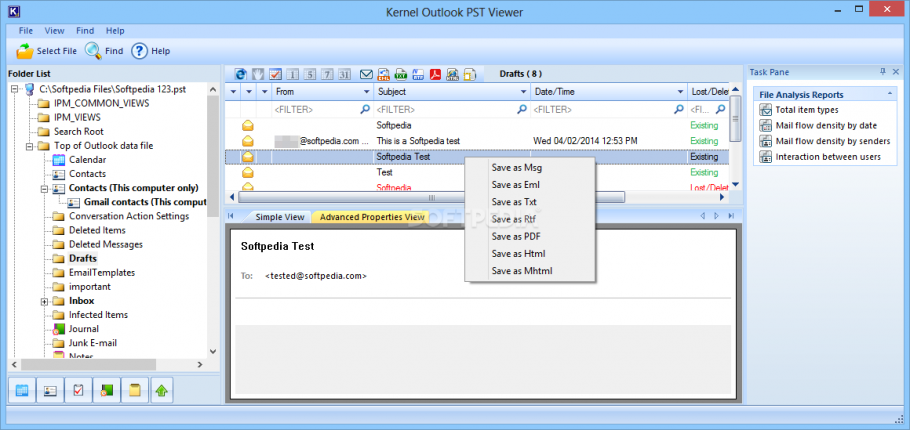Select the Deleted Items folder
Viewport: 910px width, 430px height.
point(97,230)
